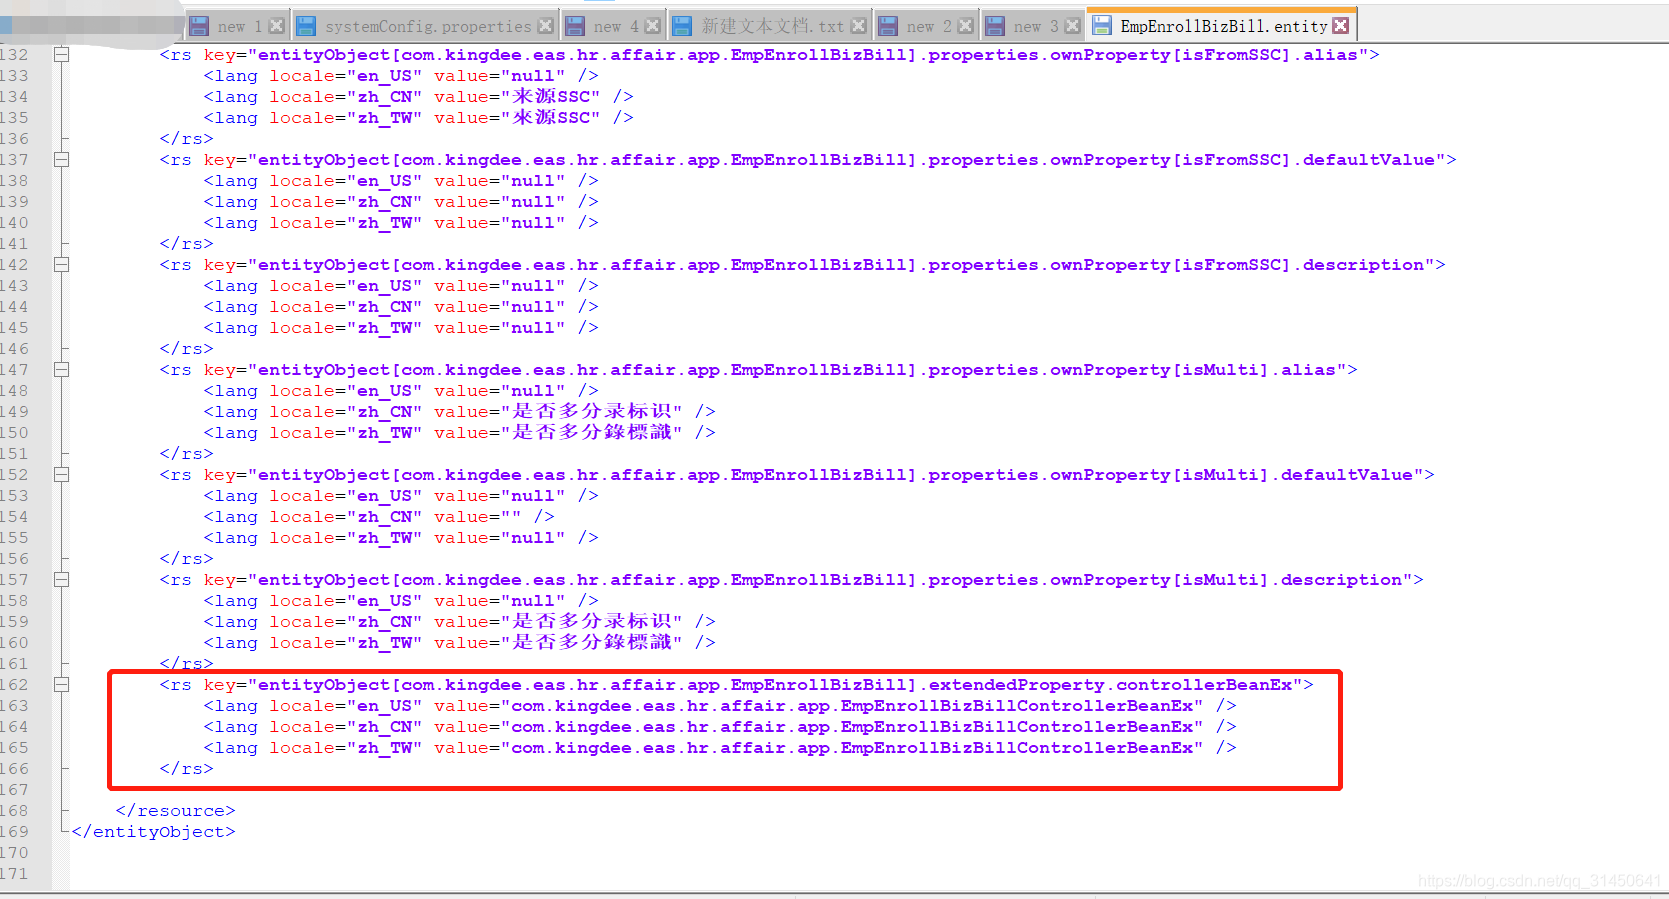Click the save-state icon on 新建文本文档.txt tab
This screenshot has width=1669, height=899.
pos(682,26)
